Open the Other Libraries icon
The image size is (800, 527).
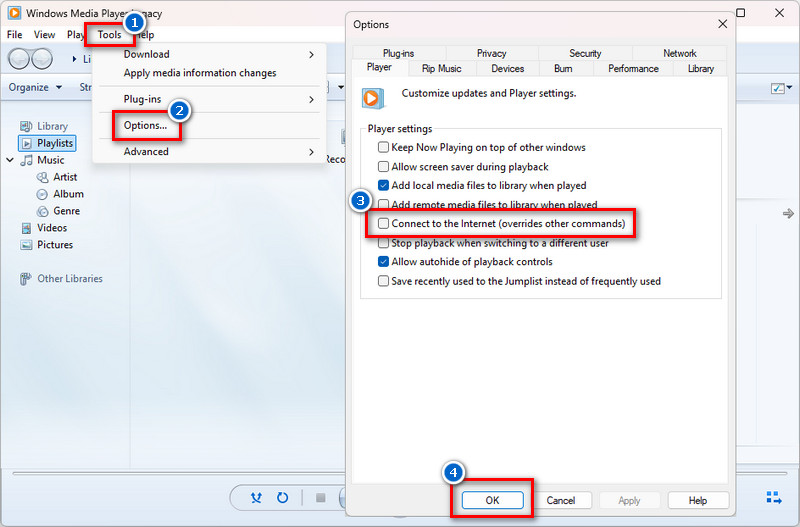26,279
